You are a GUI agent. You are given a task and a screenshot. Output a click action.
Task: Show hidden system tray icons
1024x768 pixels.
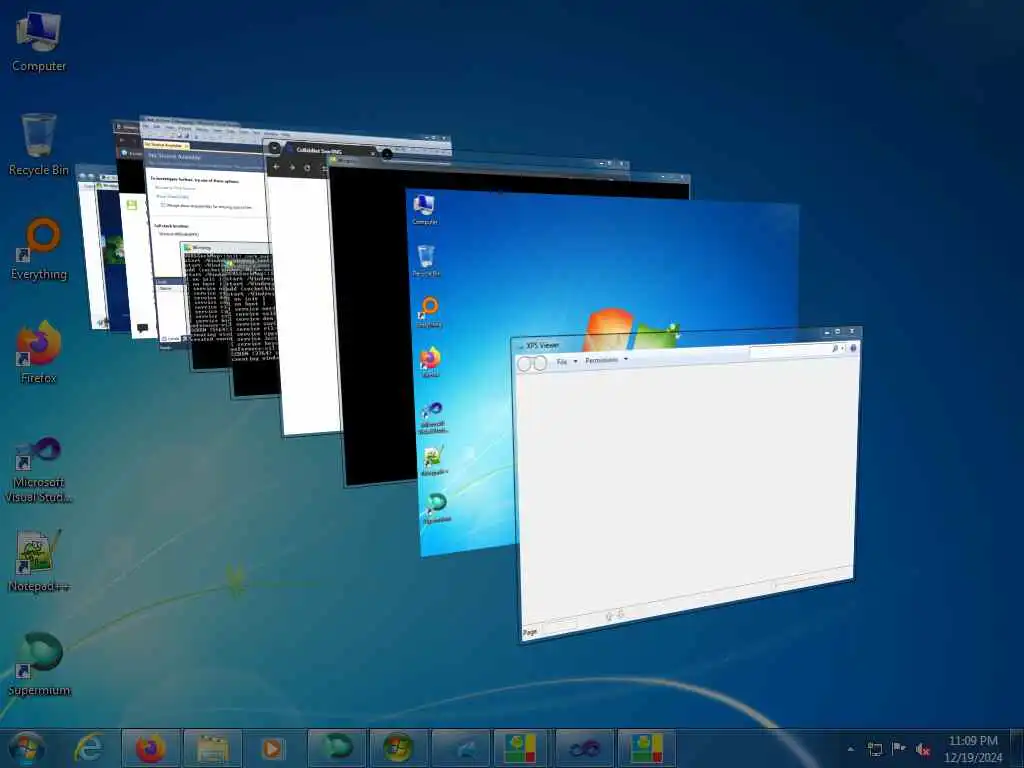pyautogui.click(x=850, y=749)
